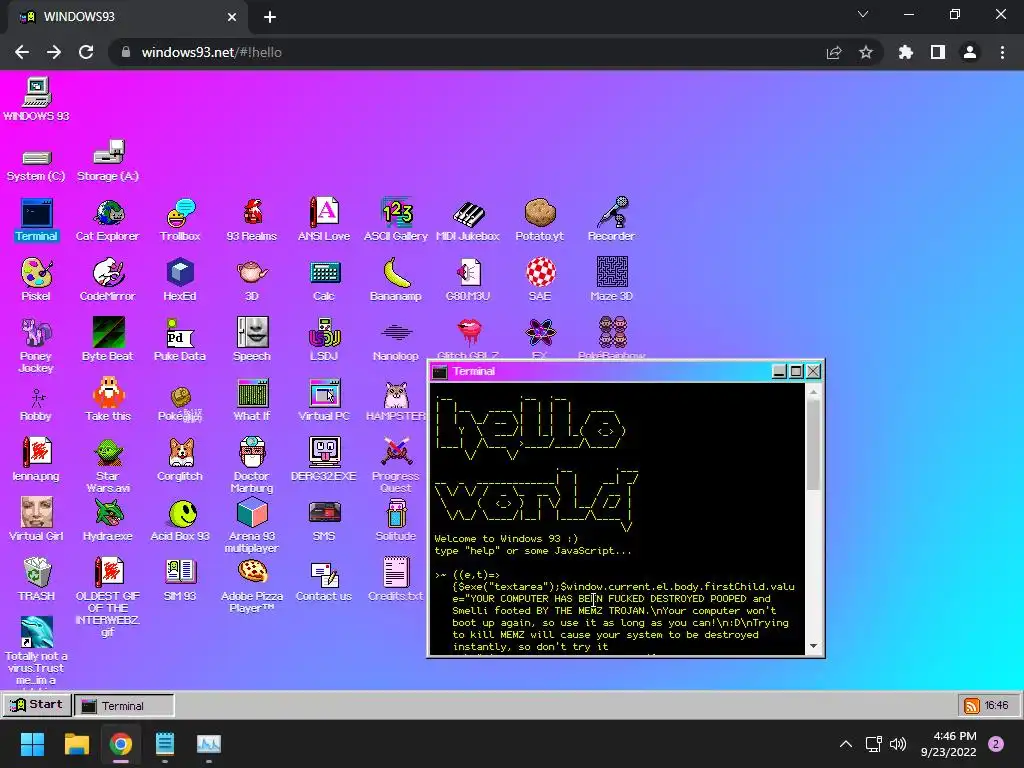Screen dimensions: 1024x768
Task: Launch the SIM 93 book icon
Action: point(180,571)
